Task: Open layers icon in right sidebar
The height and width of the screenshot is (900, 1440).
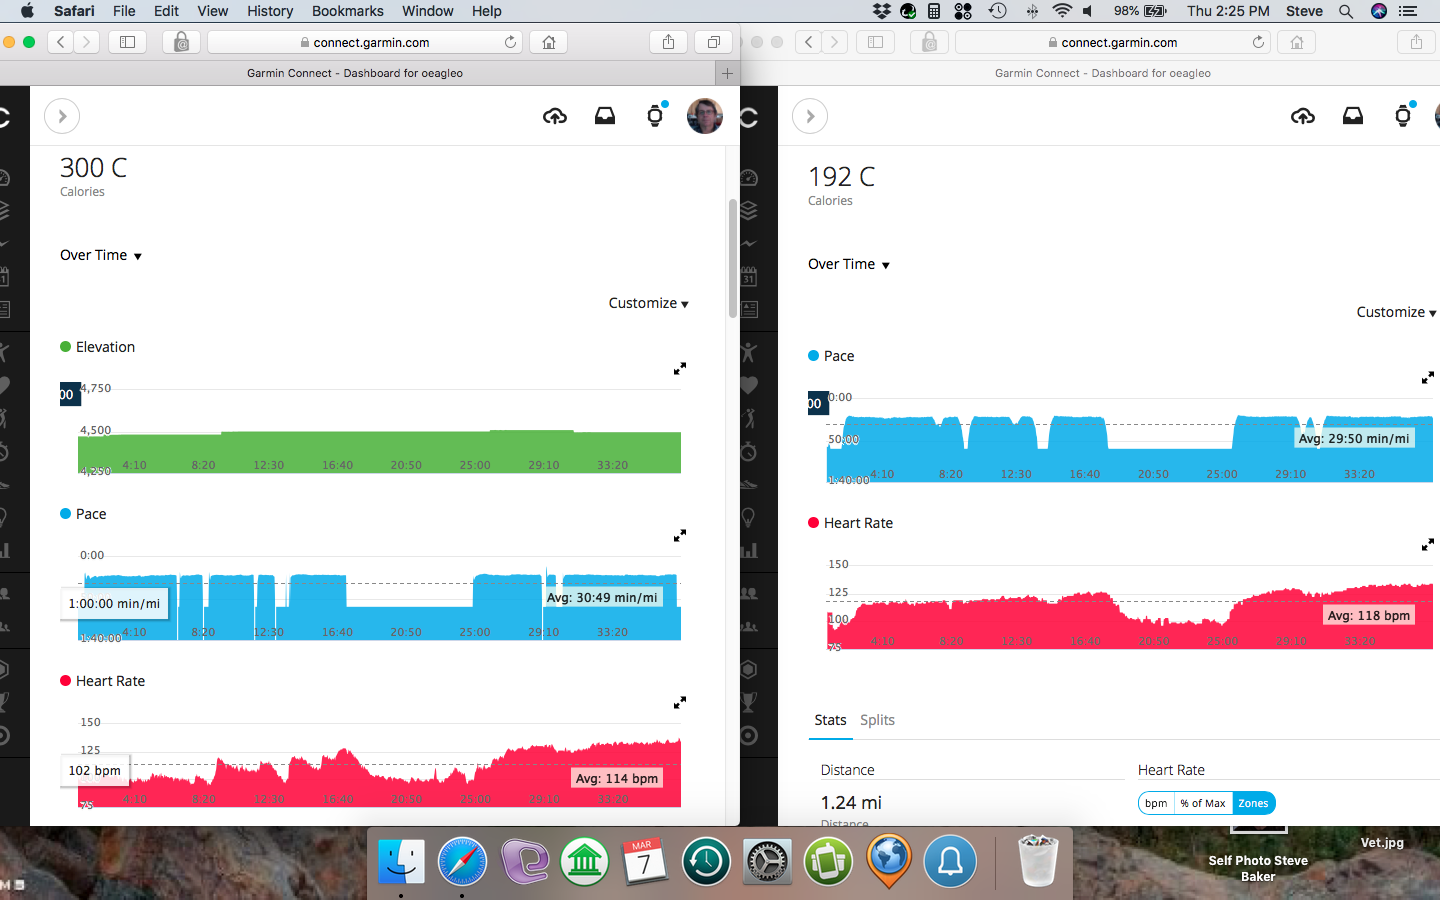Action: click(749, 211)
